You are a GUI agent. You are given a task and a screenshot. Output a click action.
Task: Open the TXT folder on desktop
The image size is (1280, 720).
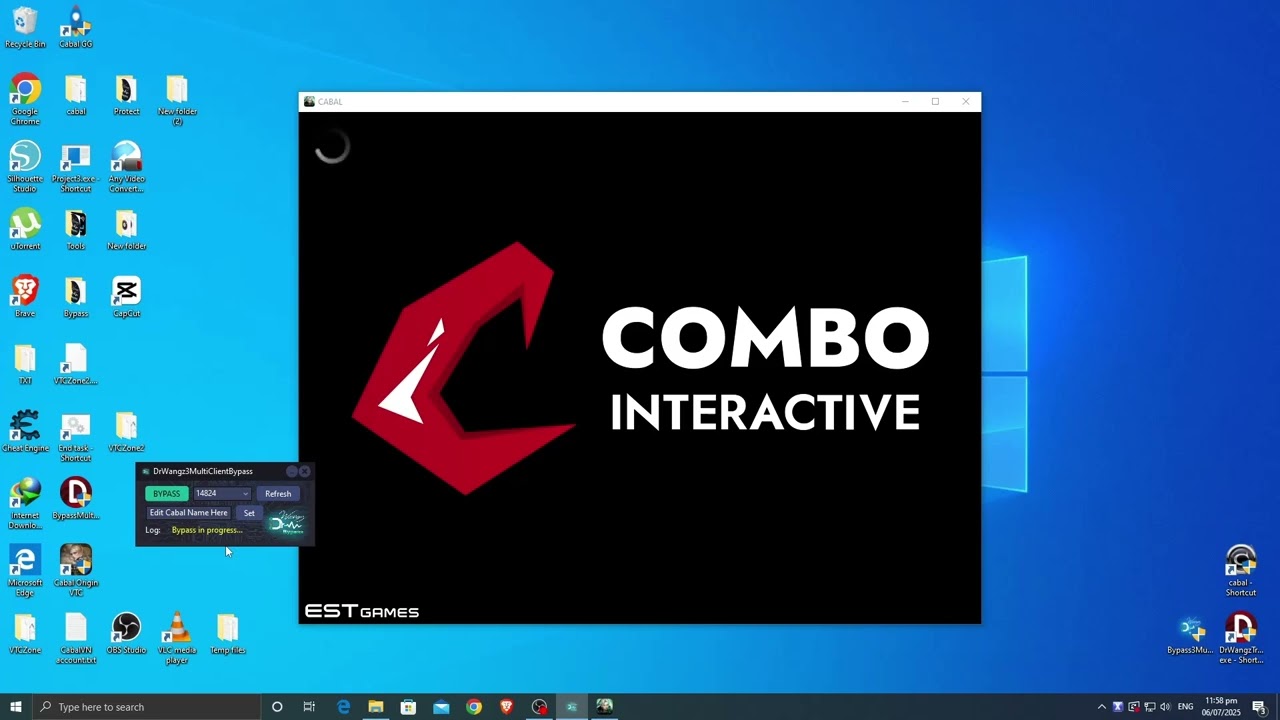coord(25,364)
